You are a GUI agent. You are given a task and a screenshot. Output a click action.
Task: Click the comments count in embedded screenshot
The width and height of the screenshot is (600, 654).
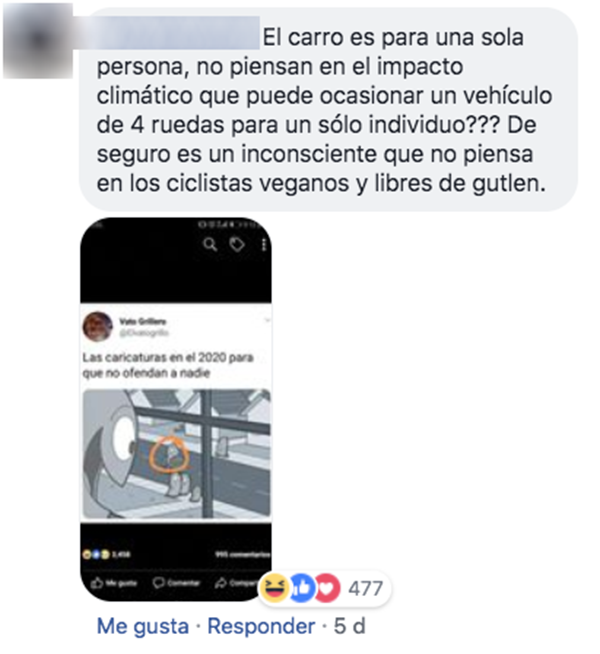pyautogui.click(x=243, y=554)
